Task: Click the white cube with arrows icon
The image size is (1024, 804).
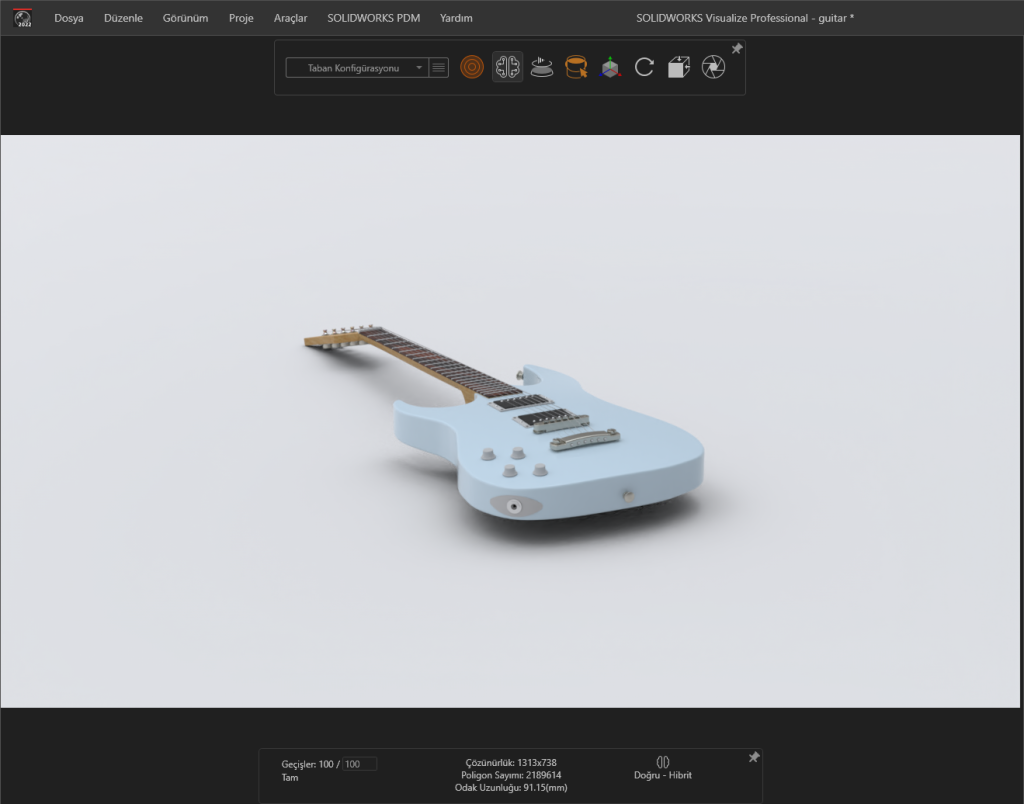Action: pyautogui.click(x=679, y=67)
